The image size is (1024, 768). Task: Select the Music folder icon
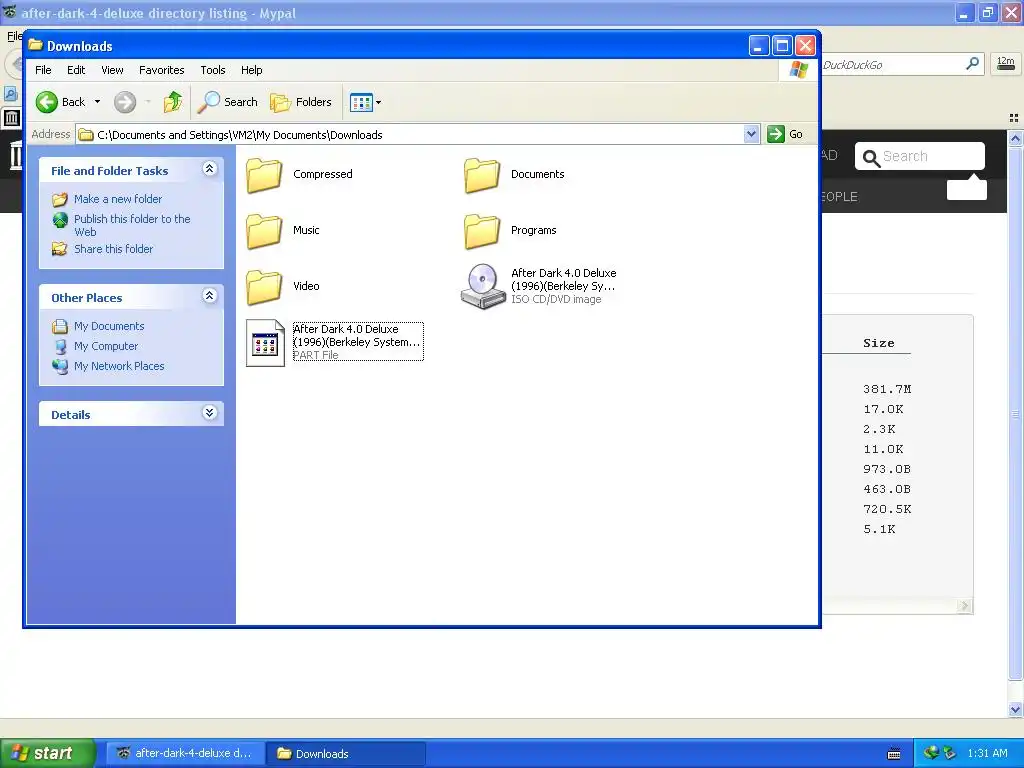(x=264, y=231)
